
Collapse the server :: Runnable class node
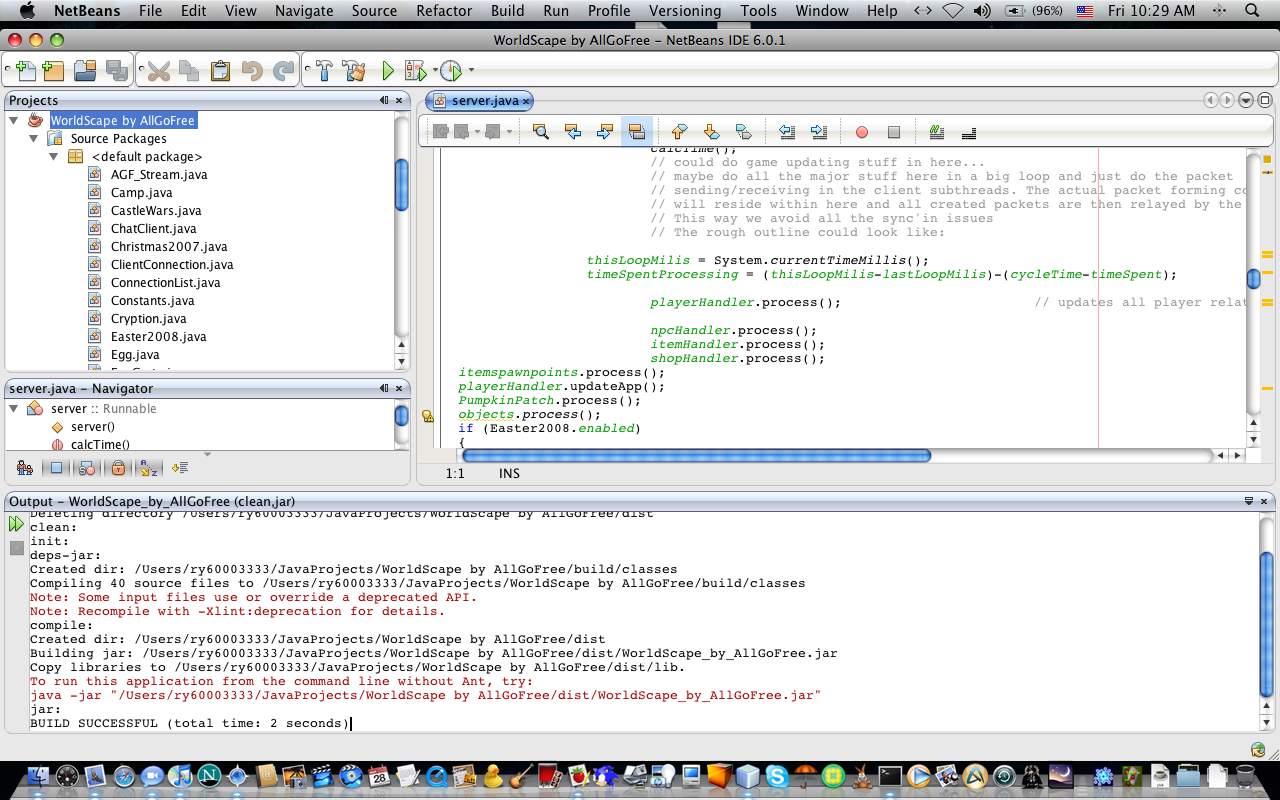[x=14, y=408]
